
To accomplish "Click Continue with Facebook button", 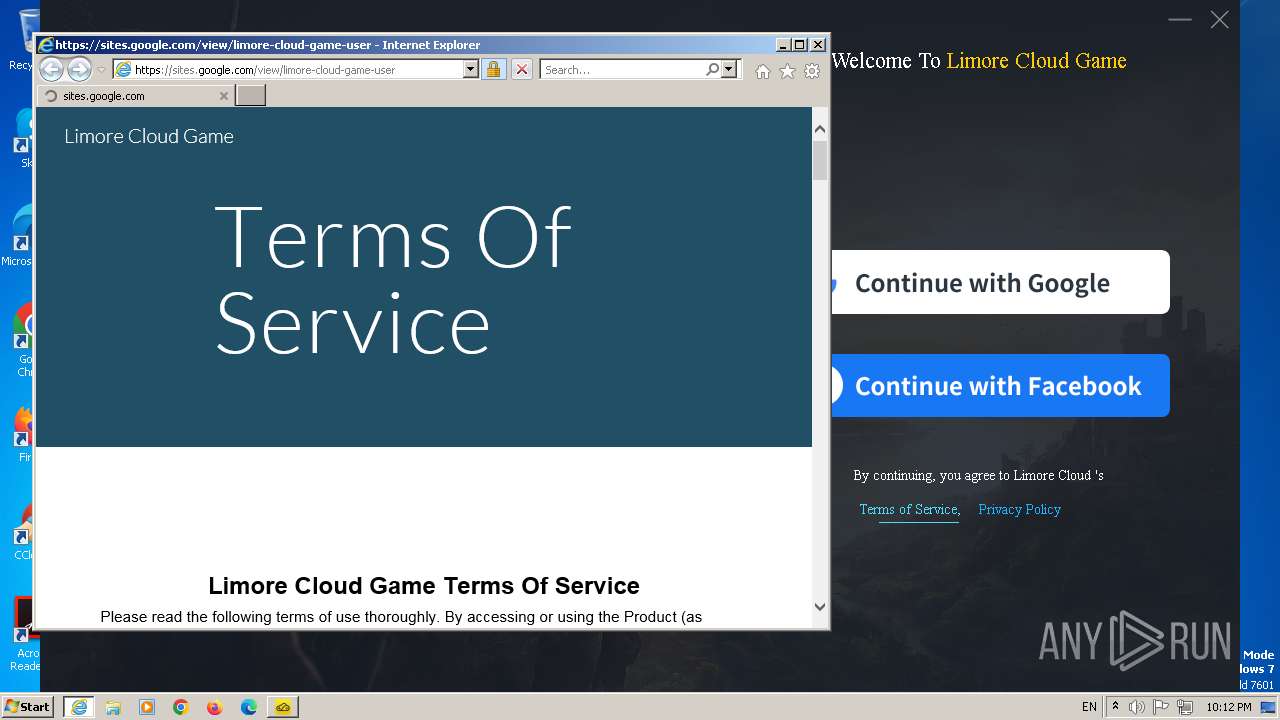I will [1000, 385].
